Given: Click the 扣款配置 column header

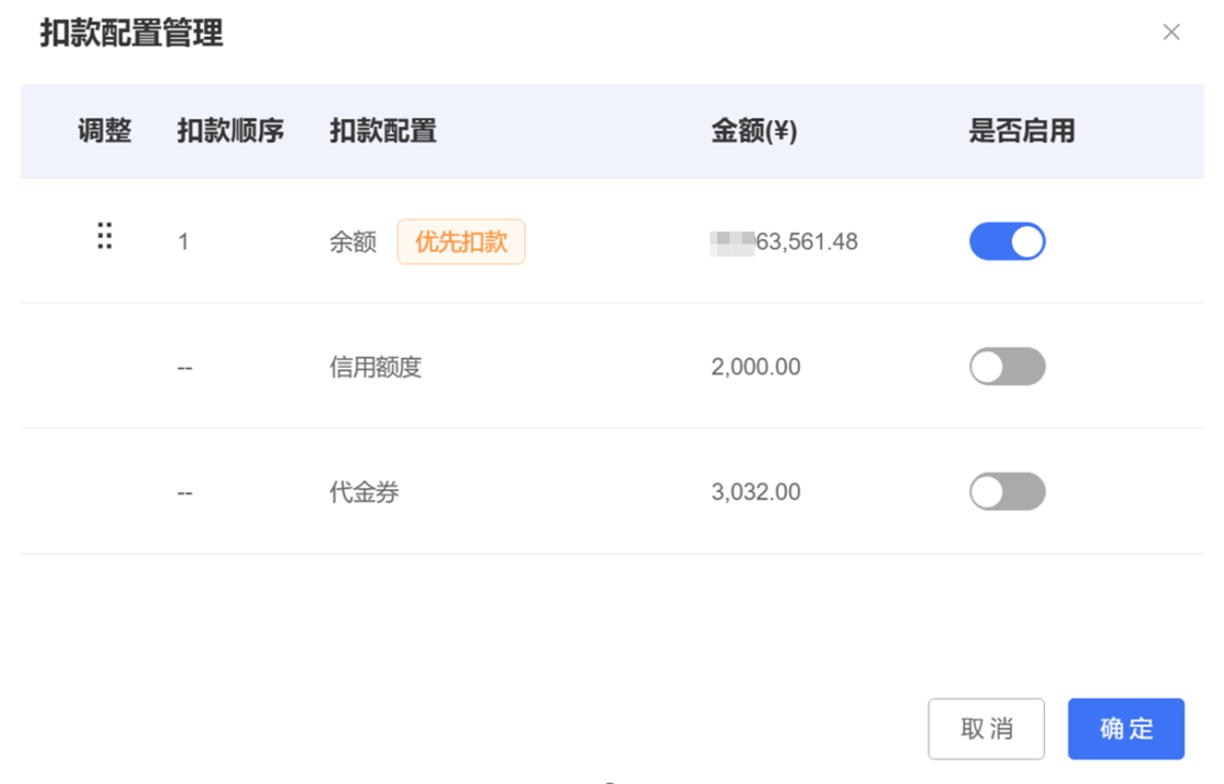Looking at the screenshot, I should (x=383, y=131).
